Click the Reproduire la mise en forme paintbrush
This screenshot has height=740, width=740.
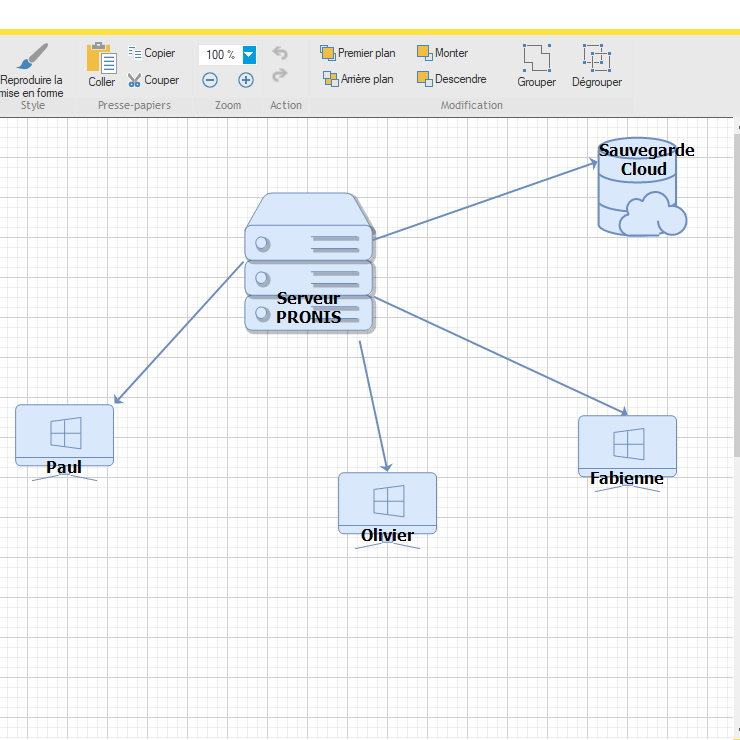(x=32, y=56)
